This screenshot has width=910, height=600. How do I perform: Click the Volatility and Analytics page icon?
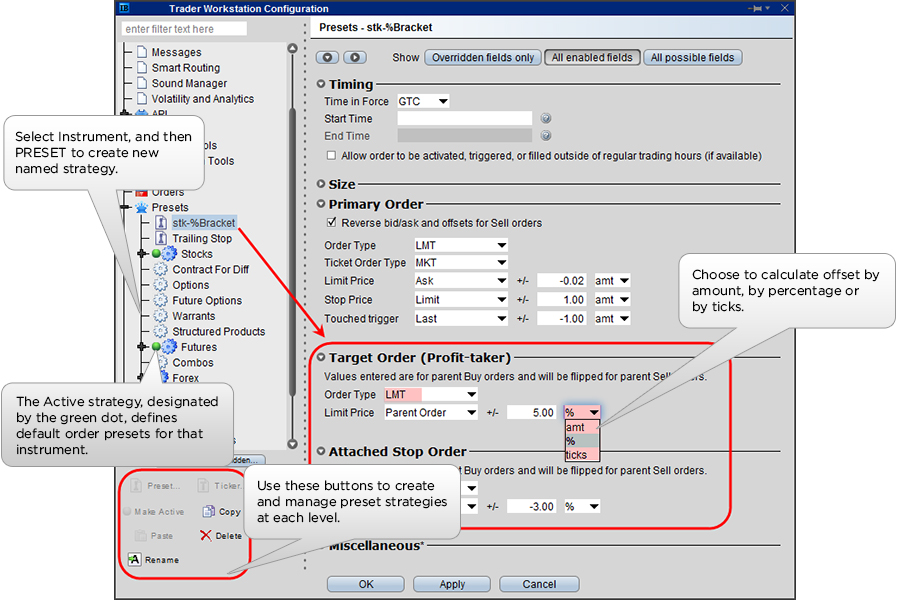(142, 99)
